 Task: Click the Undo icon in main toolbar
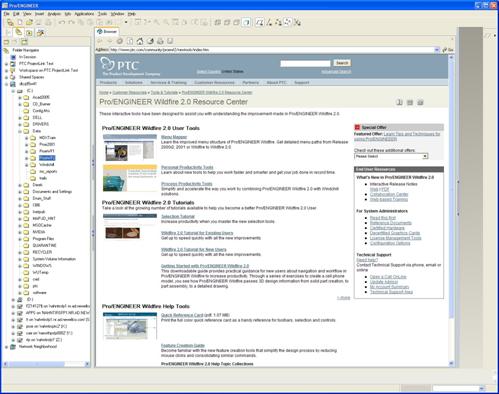62,22
